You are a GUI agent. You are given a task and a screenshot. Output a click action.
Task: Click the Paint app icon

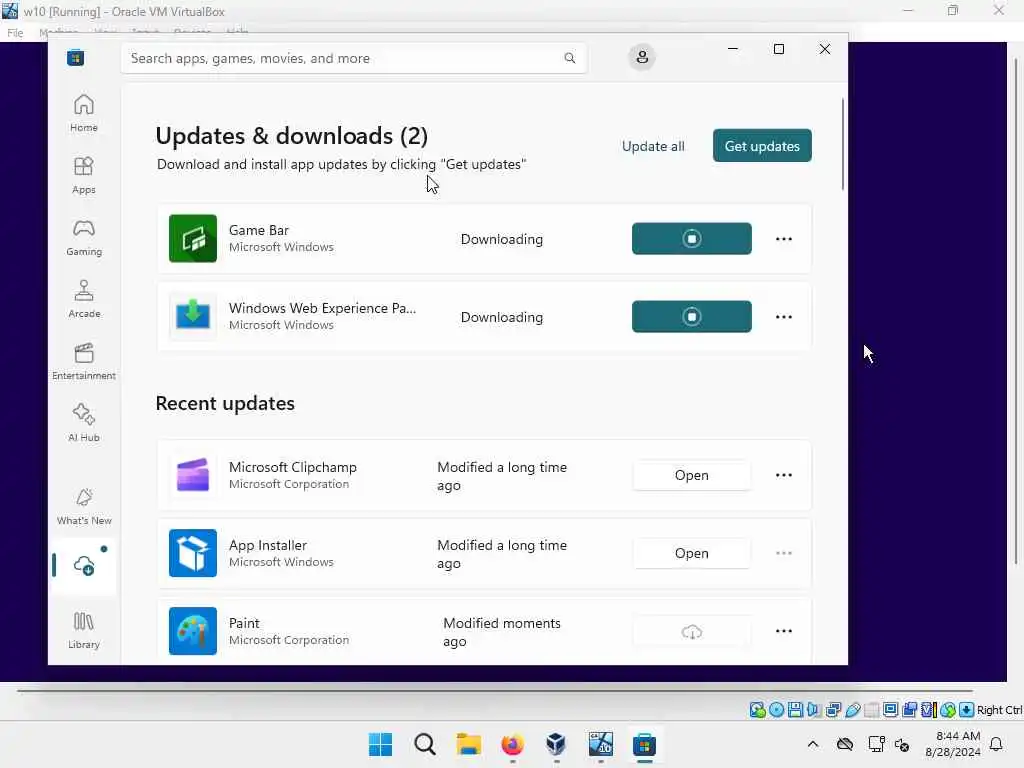pyautogui.click(x=193, y=631)
